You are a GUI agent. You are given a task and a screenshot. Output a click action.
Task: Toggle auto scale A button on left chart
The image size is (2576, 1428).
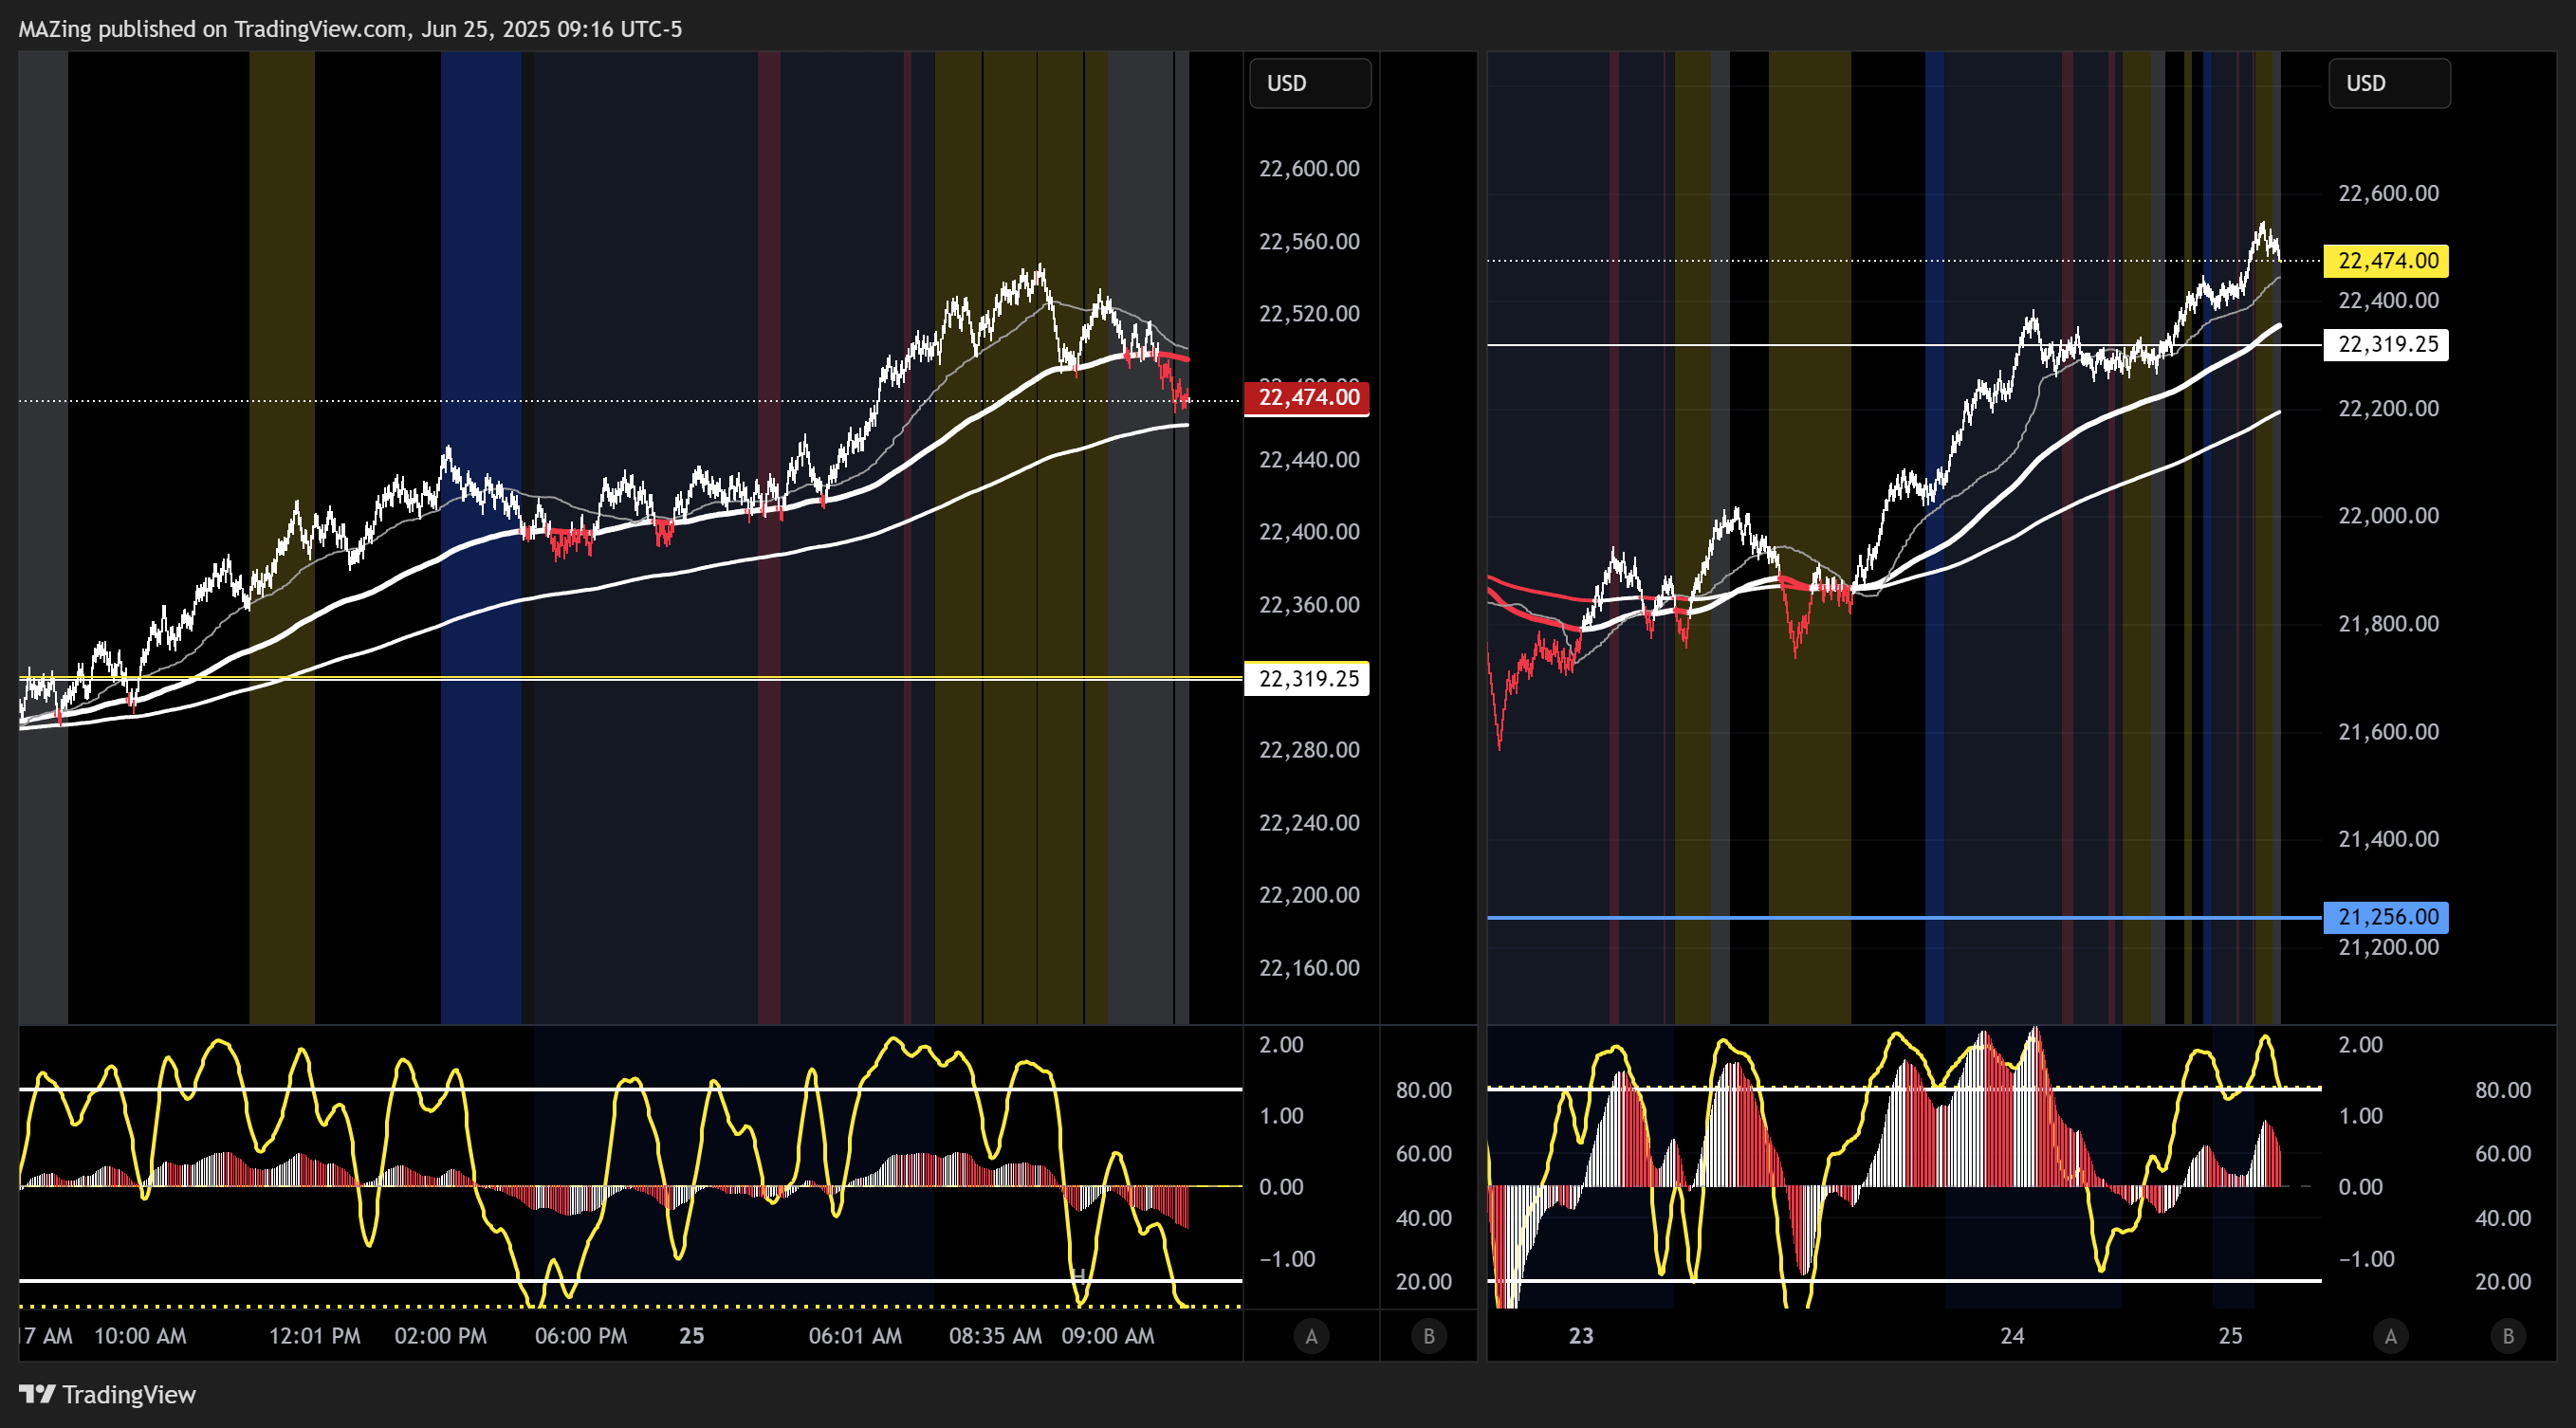click(1311, 1336)
